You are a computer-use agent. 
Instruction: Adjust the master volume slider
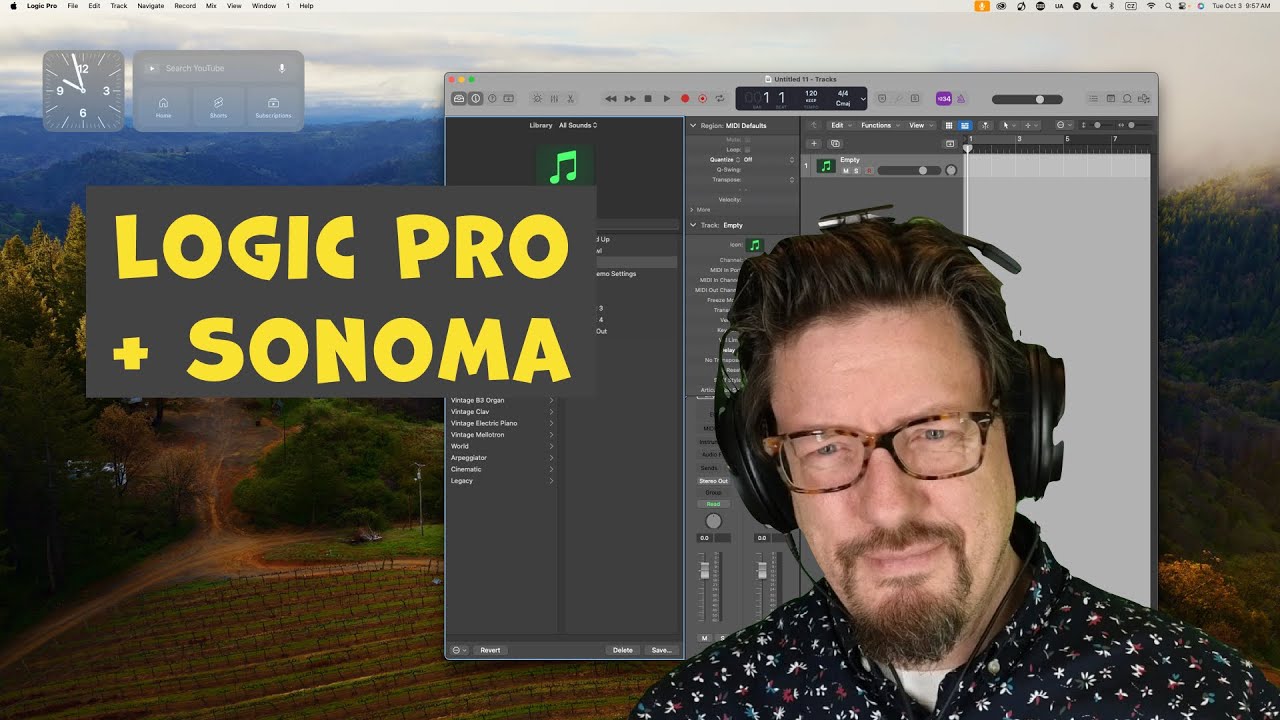click(1027, 99)
